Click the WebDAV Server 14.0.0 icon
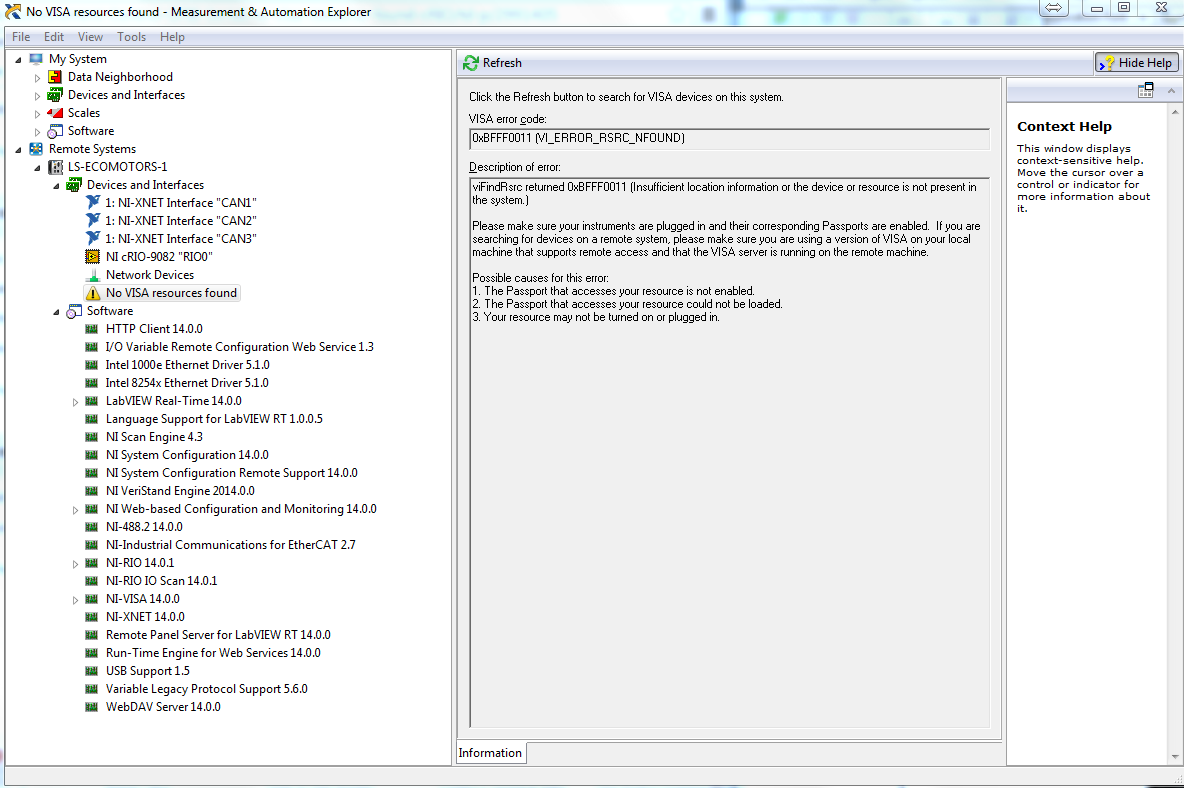Viewport: 1184px width, 788px height. [91, 706]
